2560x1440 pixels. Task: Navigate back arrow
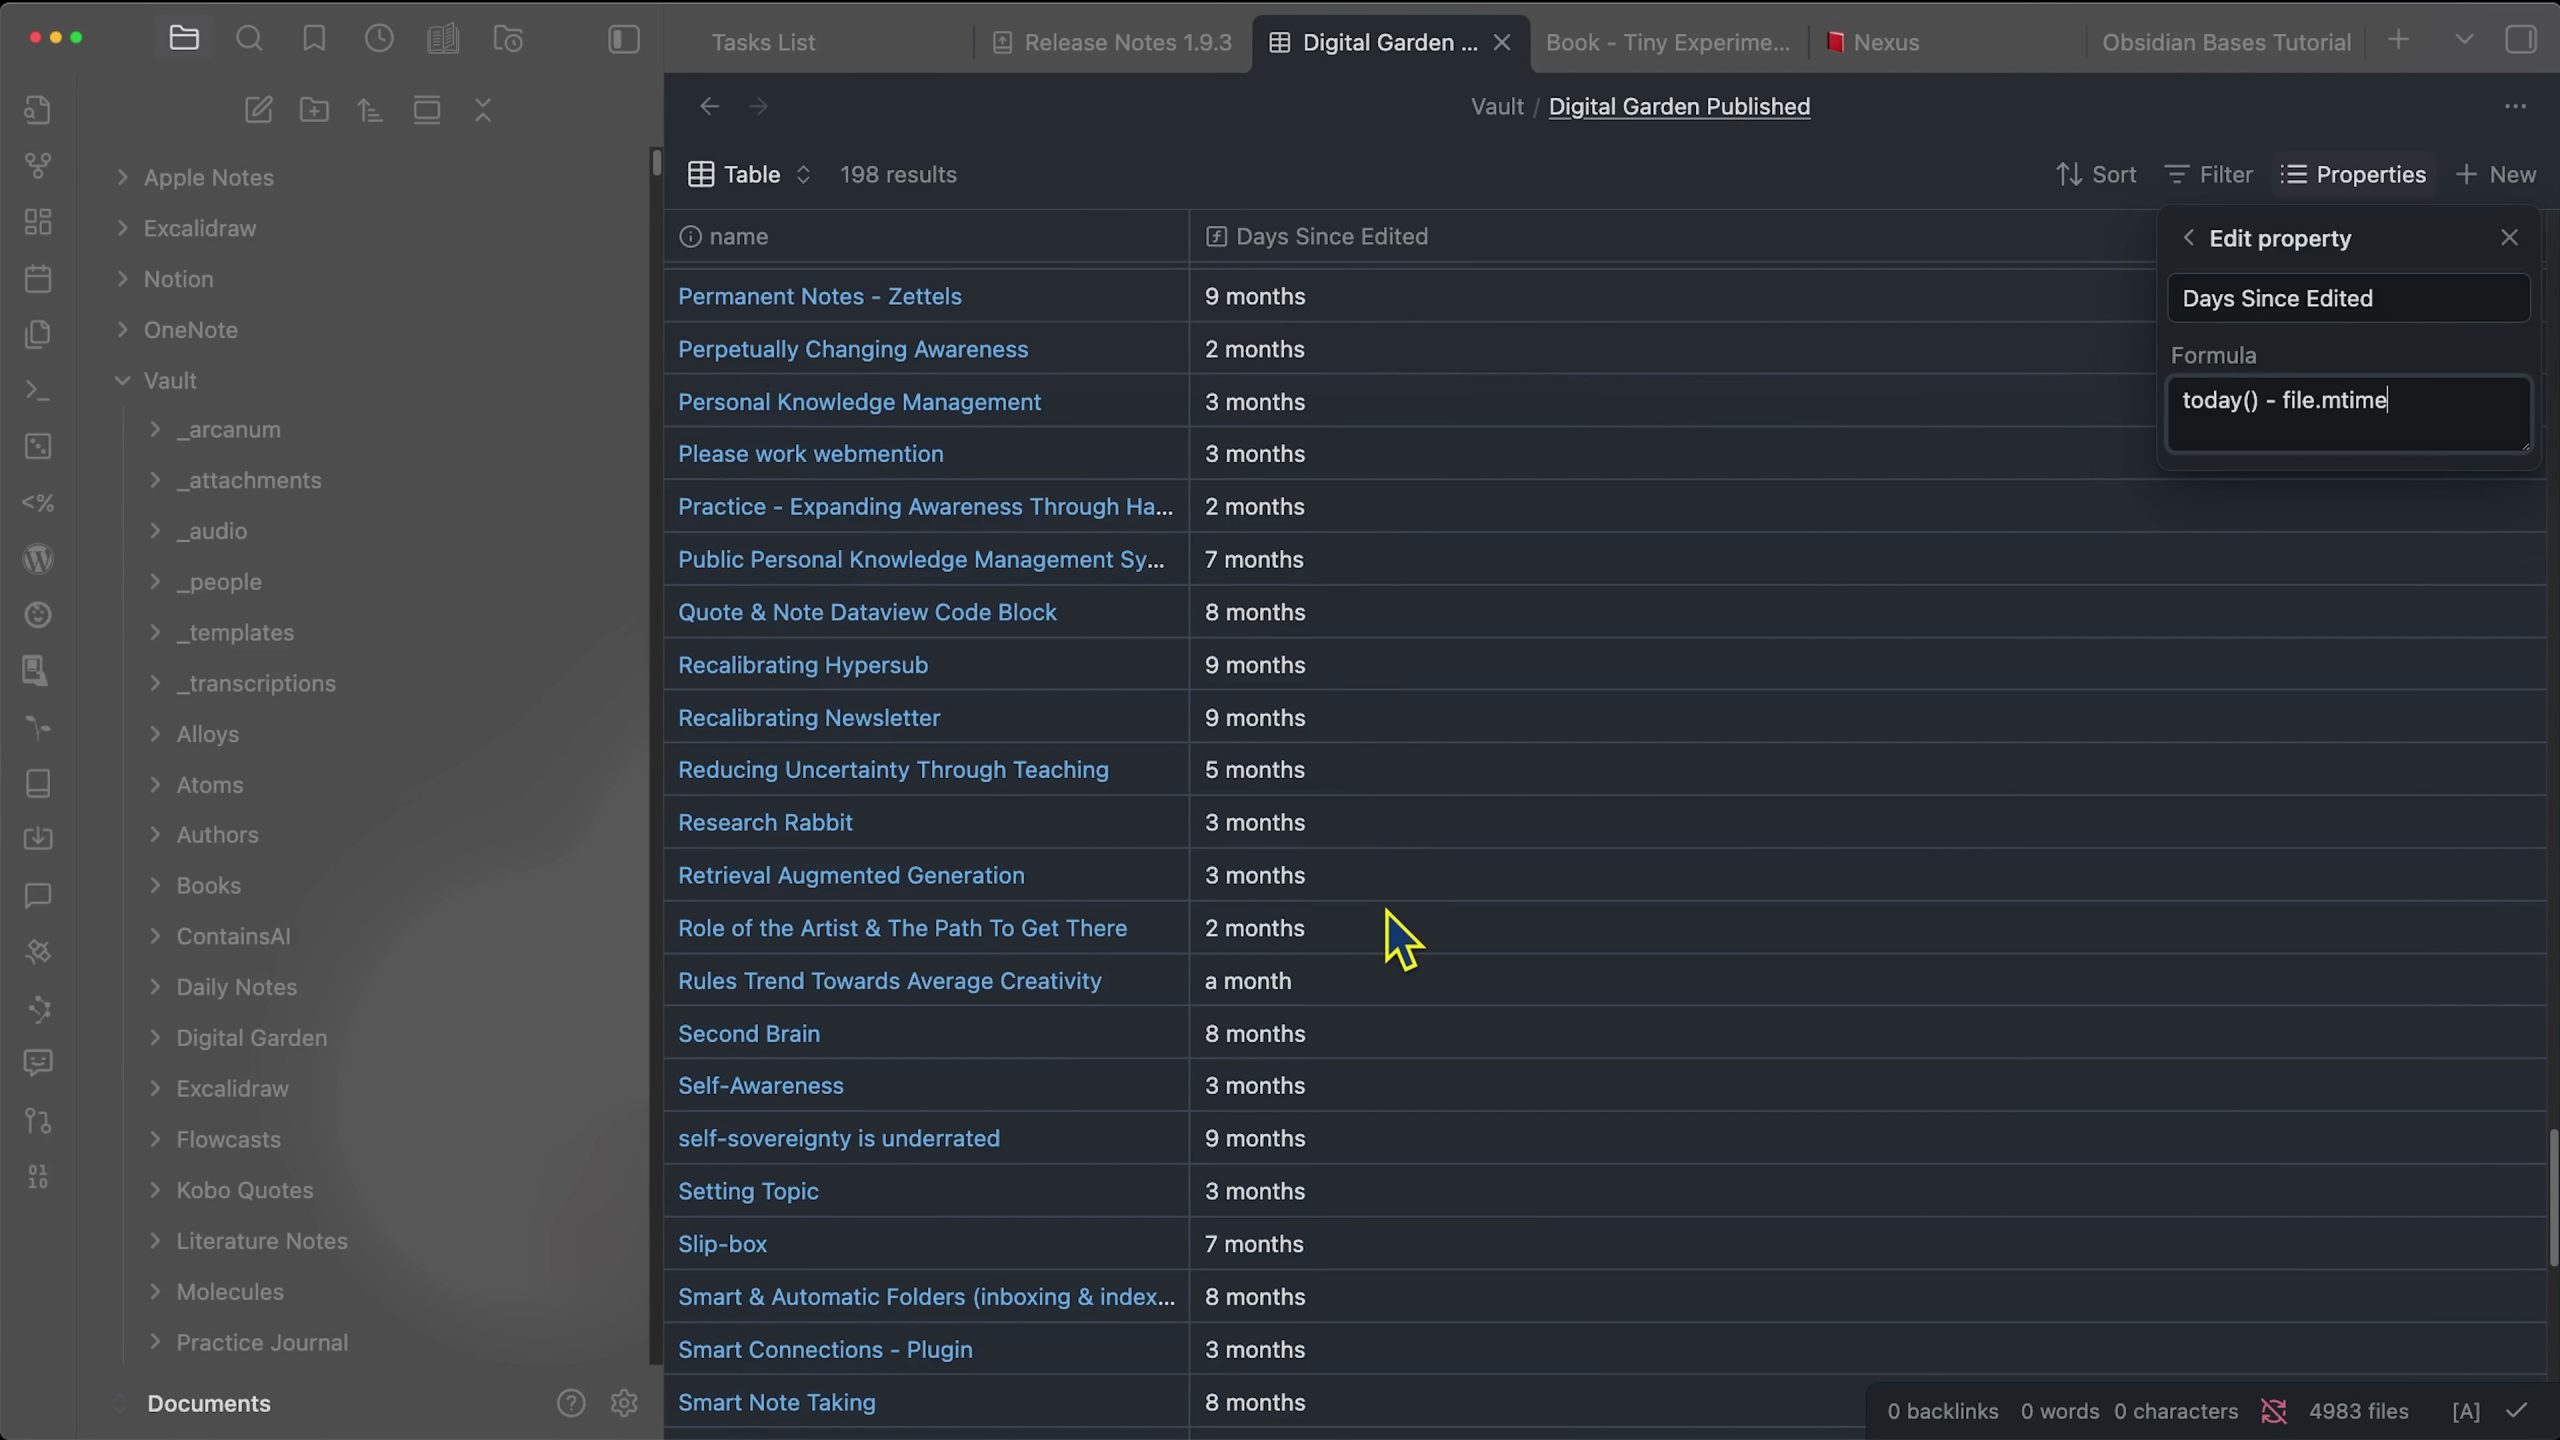point(709,106)
